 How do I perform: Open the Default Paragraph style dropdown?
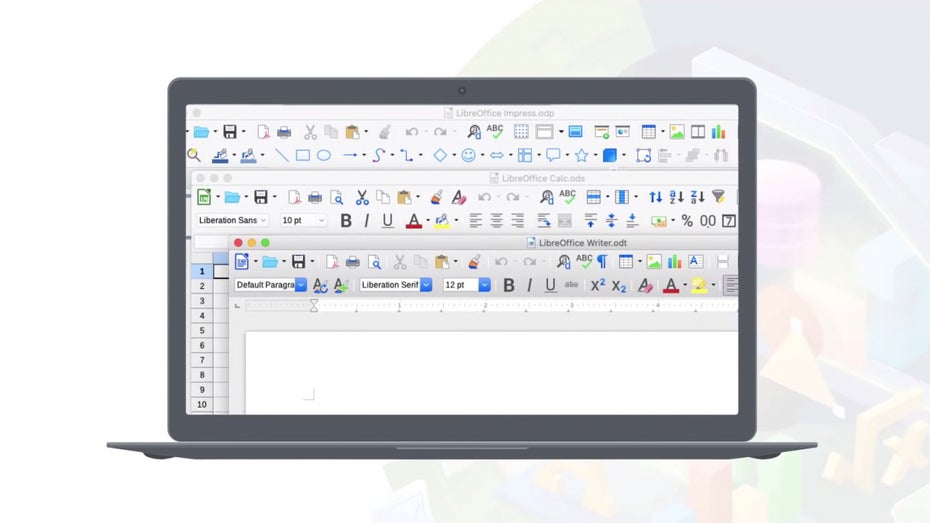(301, 285)
